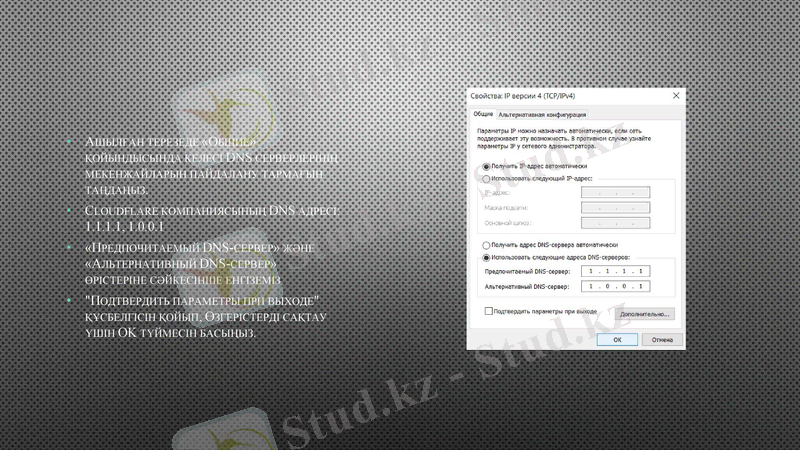Open the Альтернативная конфигурация tab
This screenshot has width=800, height=450.
click(x=542, y=115)
